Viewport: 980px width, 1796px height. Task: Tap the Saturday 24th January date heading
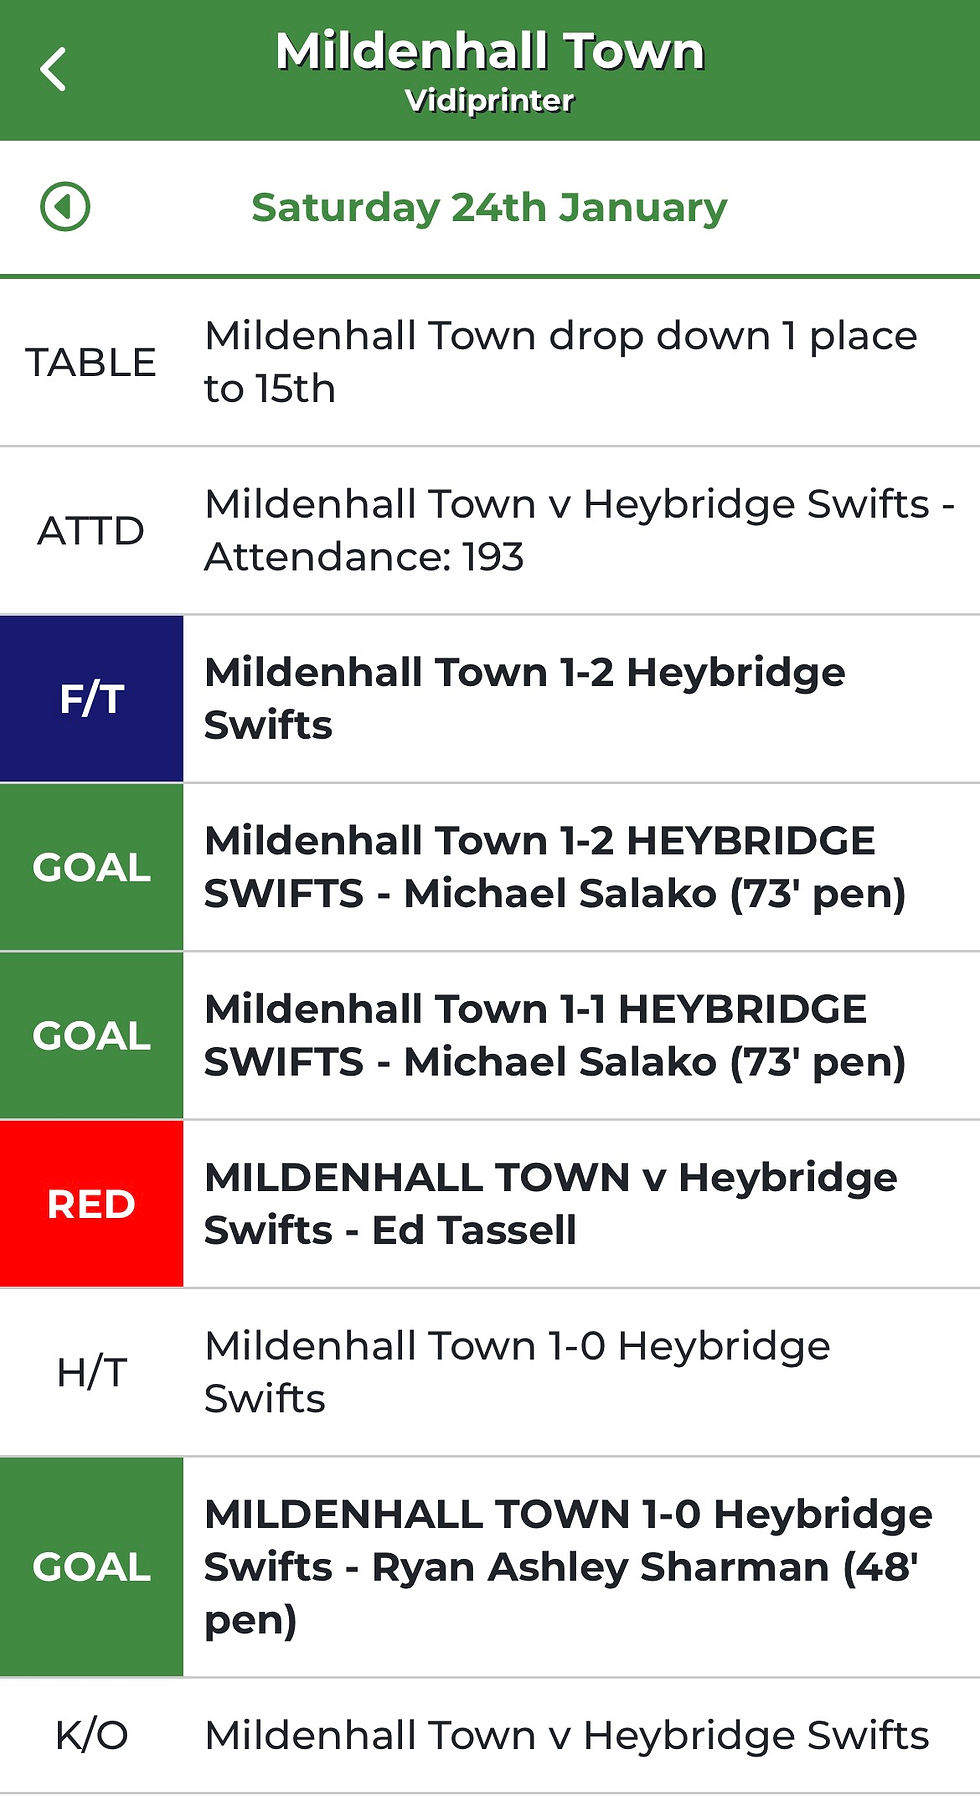click(489, 207)
